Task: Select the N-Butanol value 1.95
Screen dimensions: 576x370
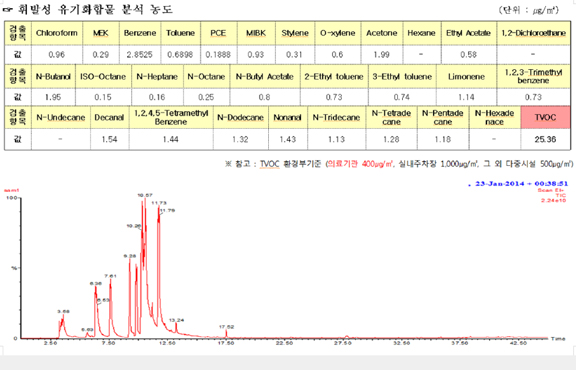Action: [x=53, y=97]
